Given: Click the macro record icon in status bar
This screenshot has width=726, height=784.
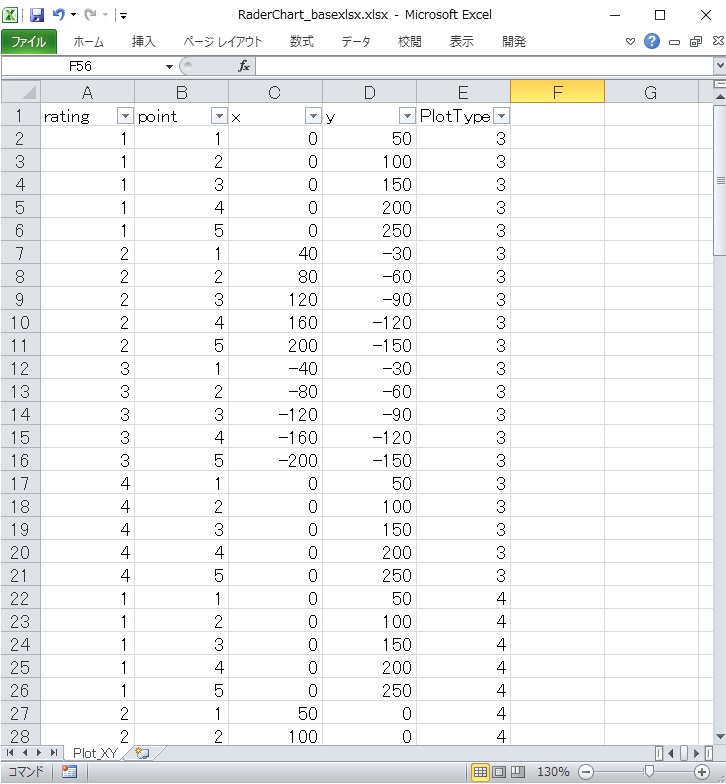Looking at the screenshot, I should [69, 772].
